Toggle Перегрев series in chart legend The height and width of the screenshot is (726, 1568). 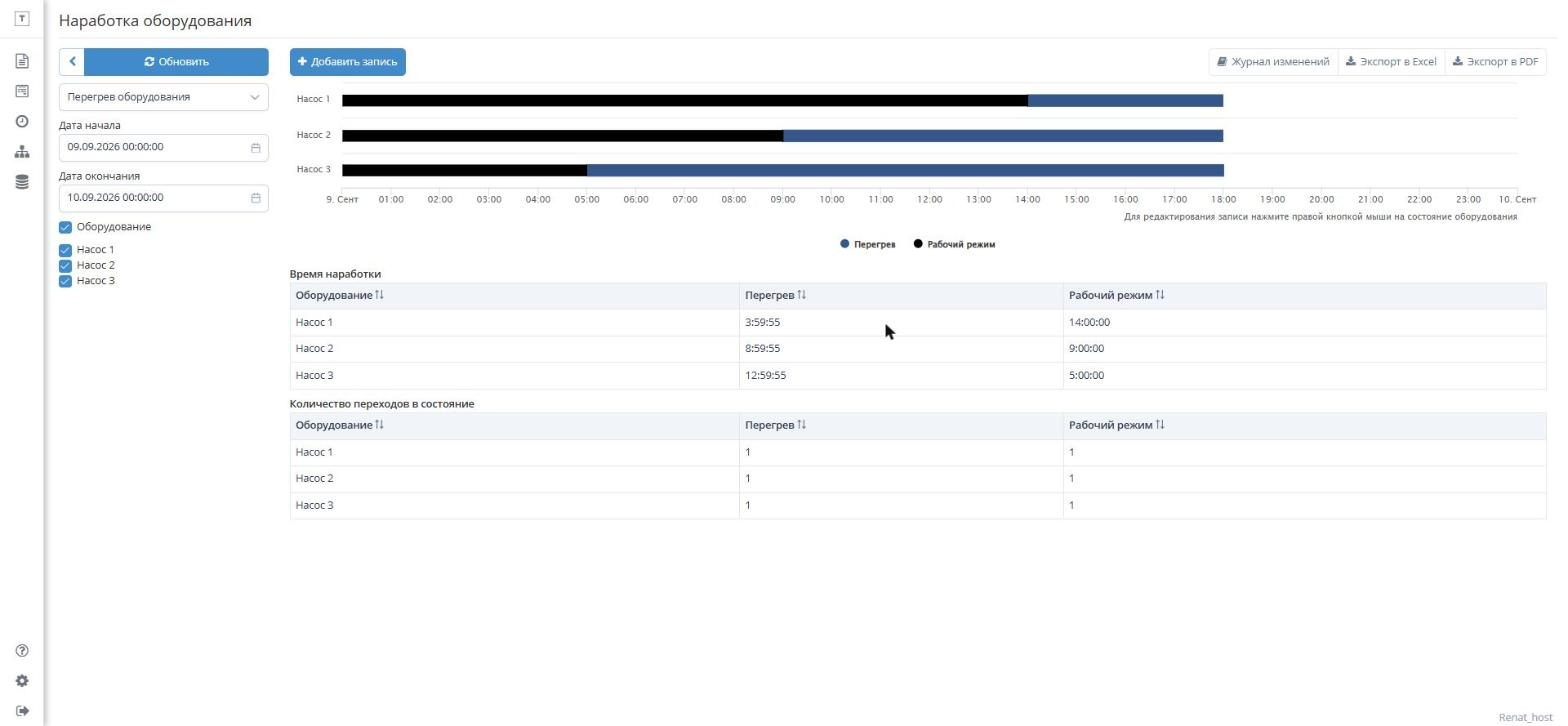tap(868, 244)
